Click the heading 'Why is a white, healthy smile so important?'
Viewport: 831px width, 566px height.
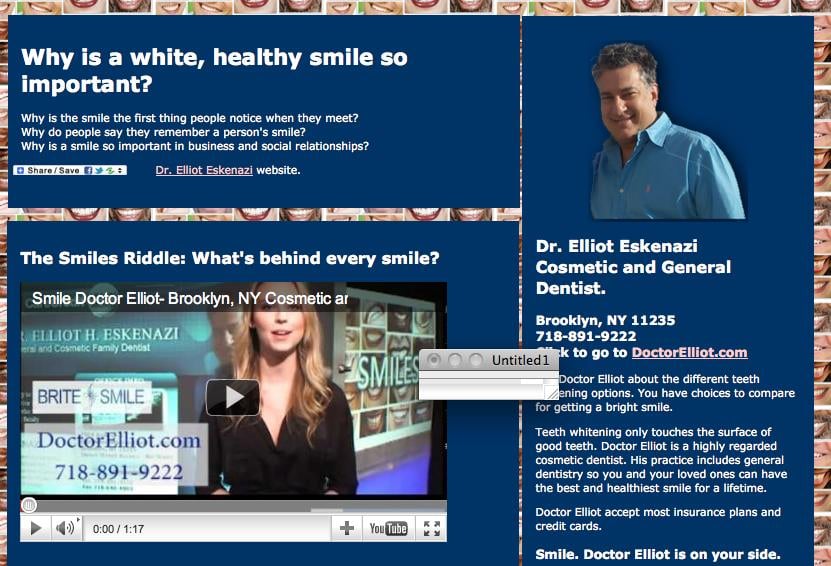tap(214, 70)
